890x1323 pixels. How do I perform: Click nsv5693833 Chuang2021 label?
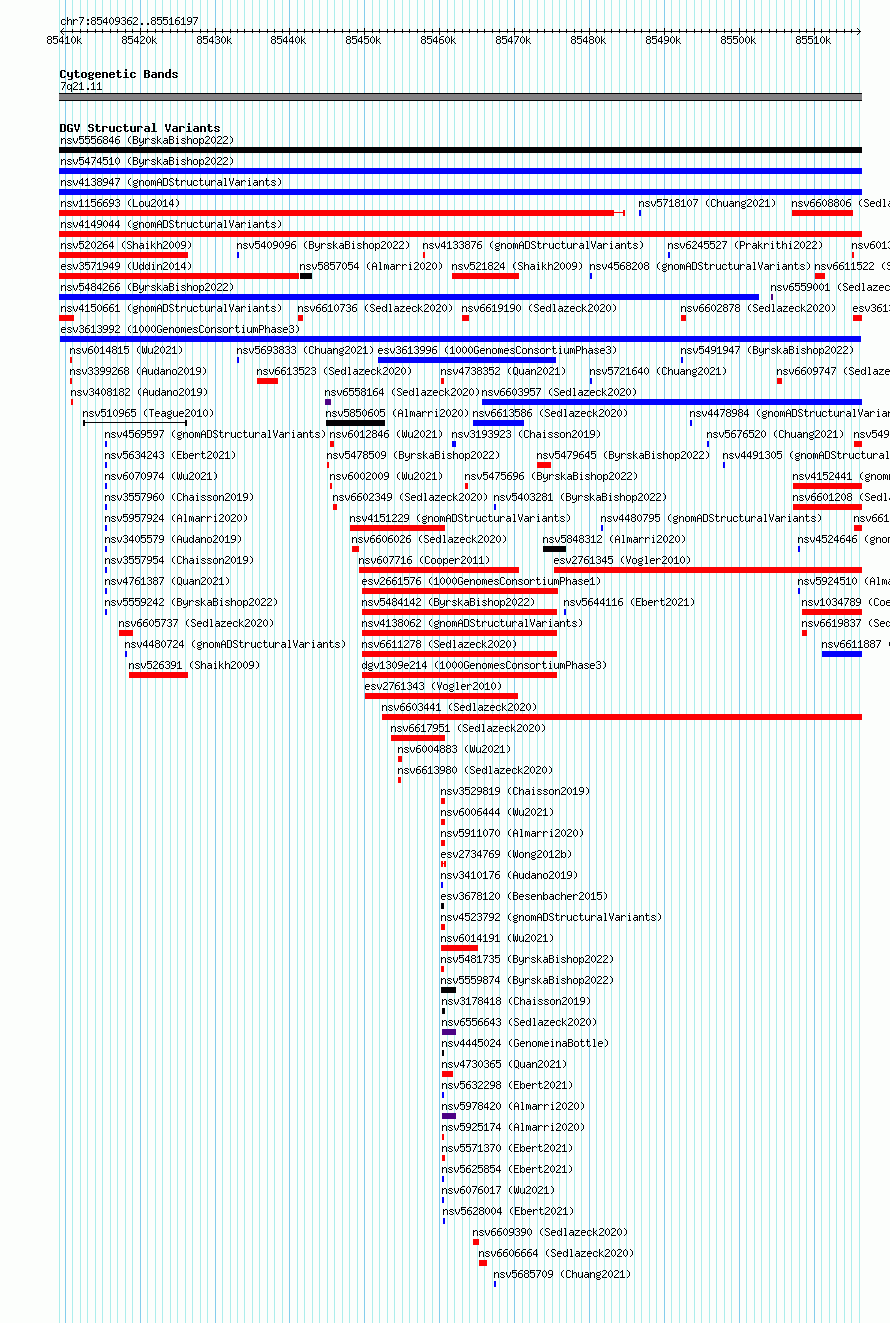[305, 350]
